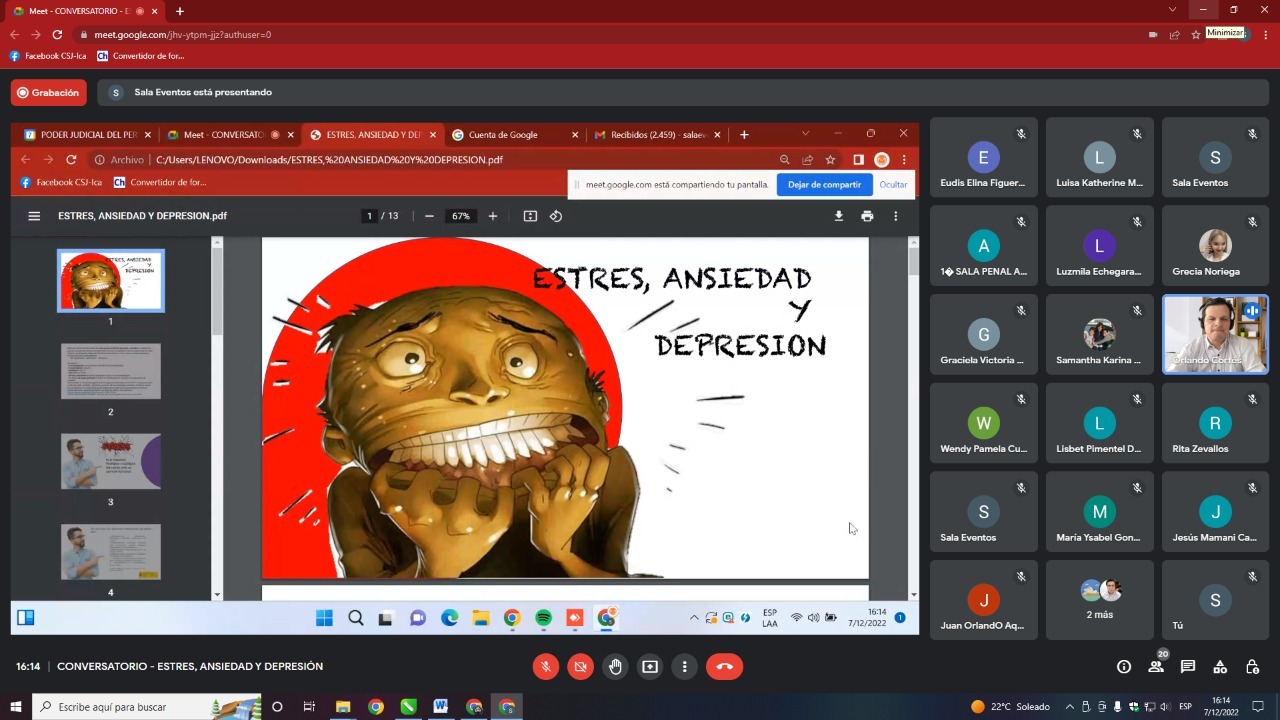This screenshot has height=720, width=1280.
Task: Click Dejar de compartir button
Action: click(x=824, y=184)
